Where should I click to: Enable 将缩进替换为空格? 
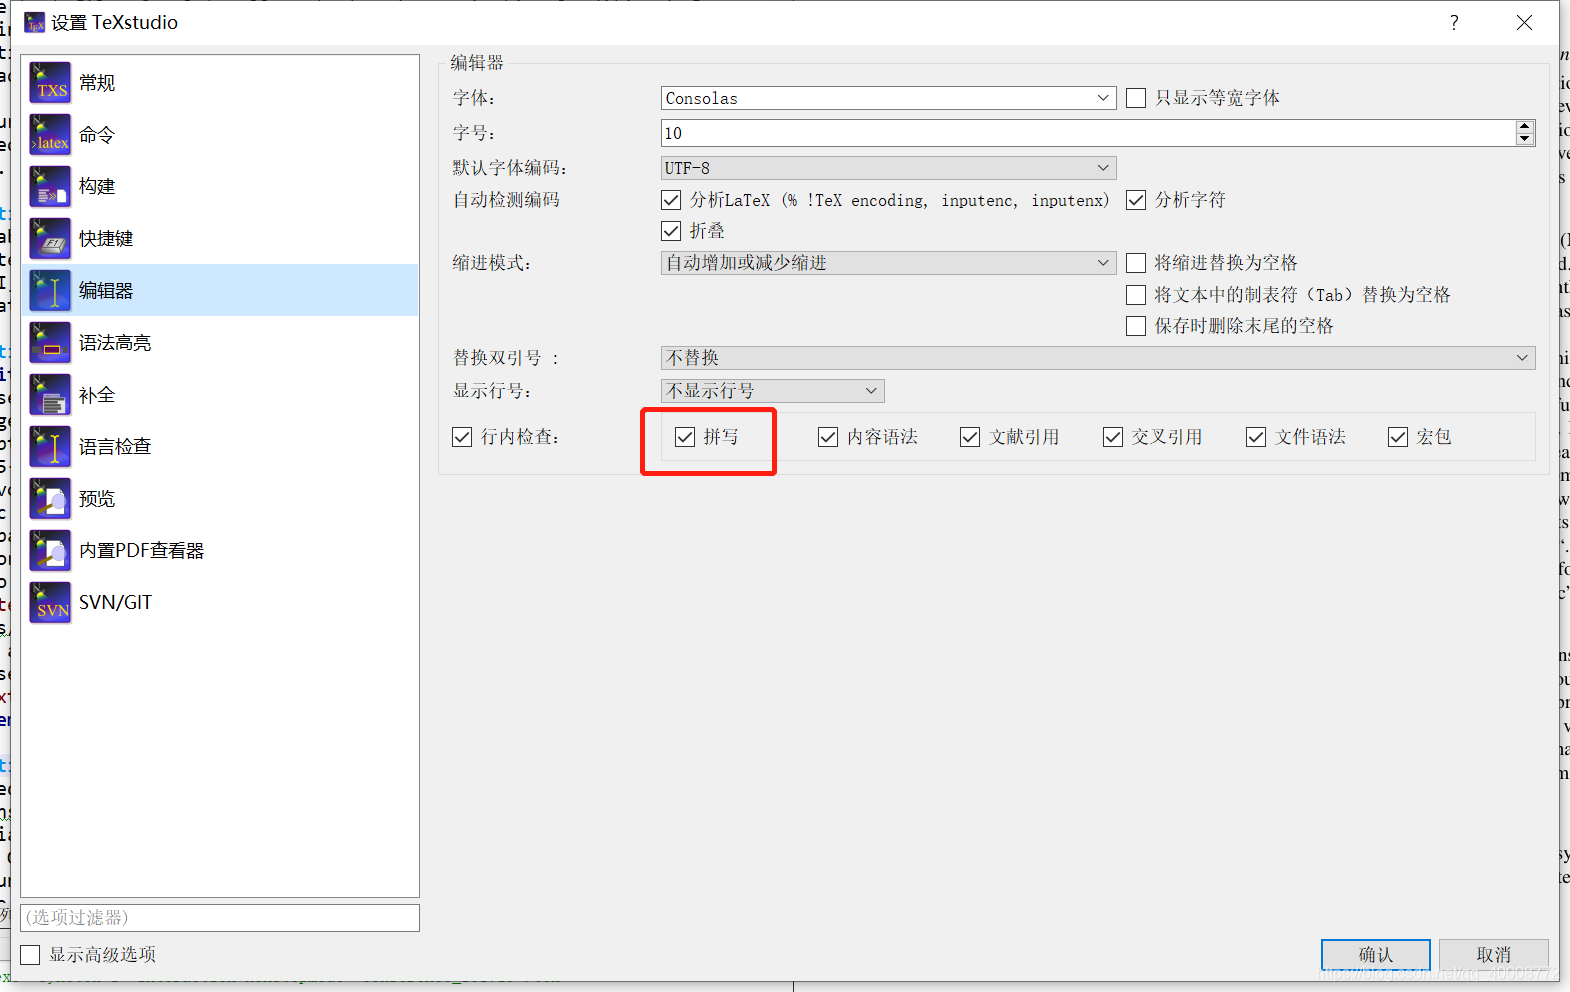(x=1136, y=263)
